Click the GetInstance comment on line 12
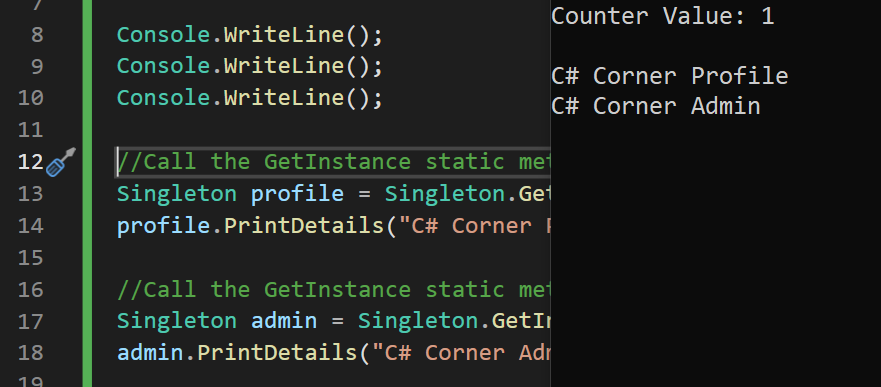Viewport: 881px width, 387px height. tap(334, 162)
